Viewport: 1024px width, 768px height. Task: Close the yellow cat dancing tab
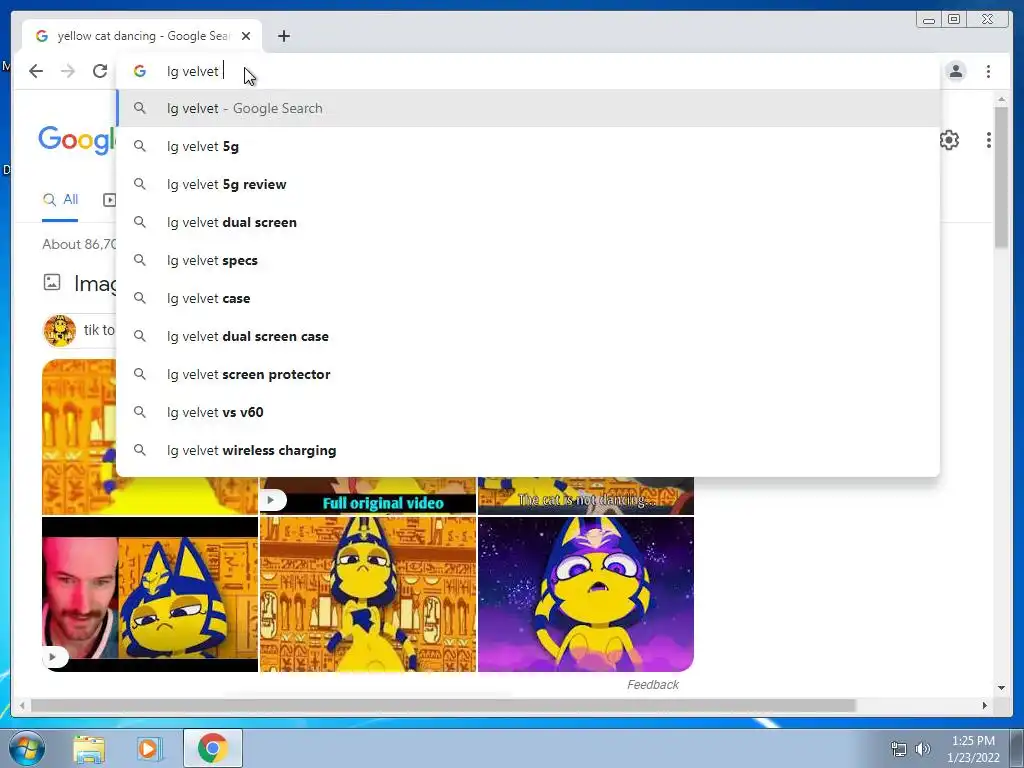tap(246, 36)
